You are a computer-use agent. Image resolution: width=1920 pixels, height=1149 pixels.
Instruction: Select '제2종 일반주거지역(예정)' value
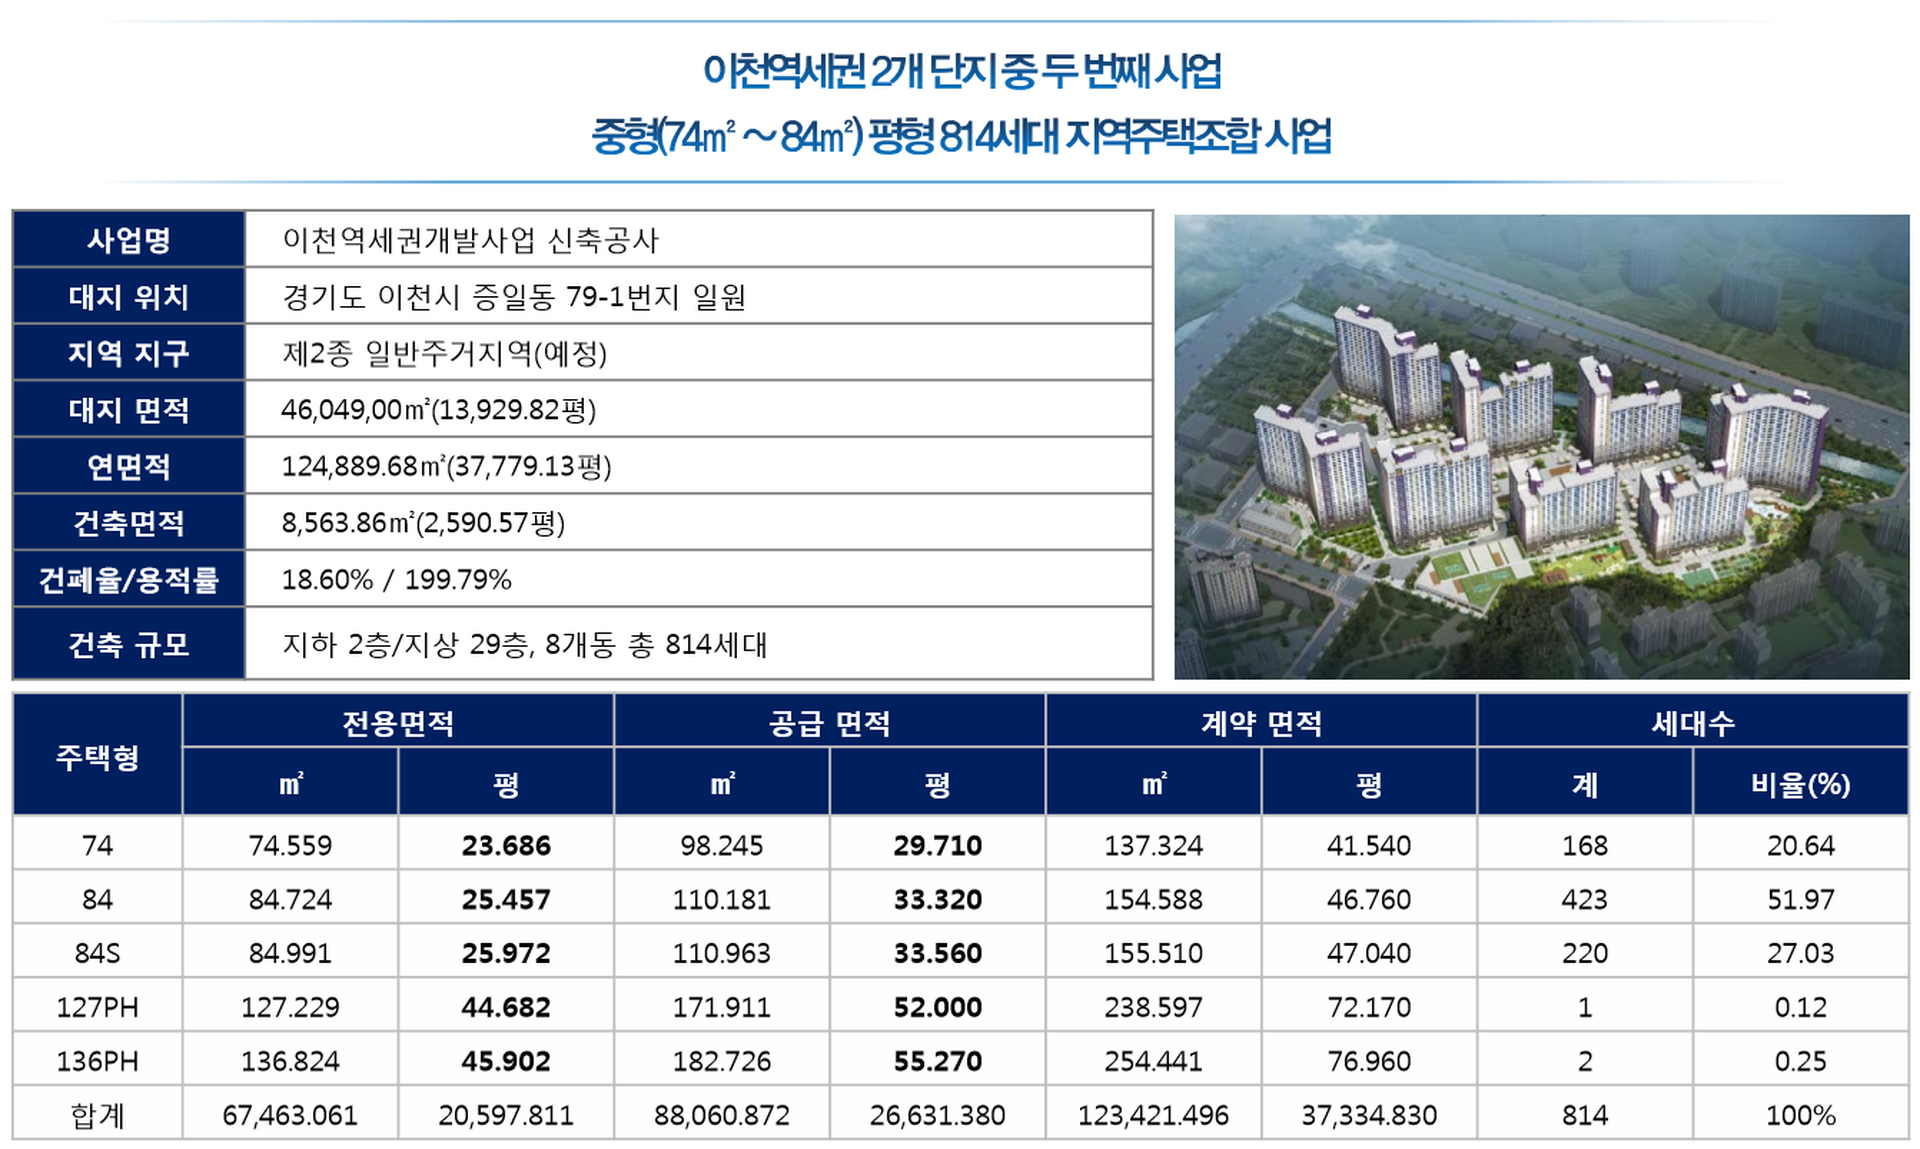pos(445,353)
